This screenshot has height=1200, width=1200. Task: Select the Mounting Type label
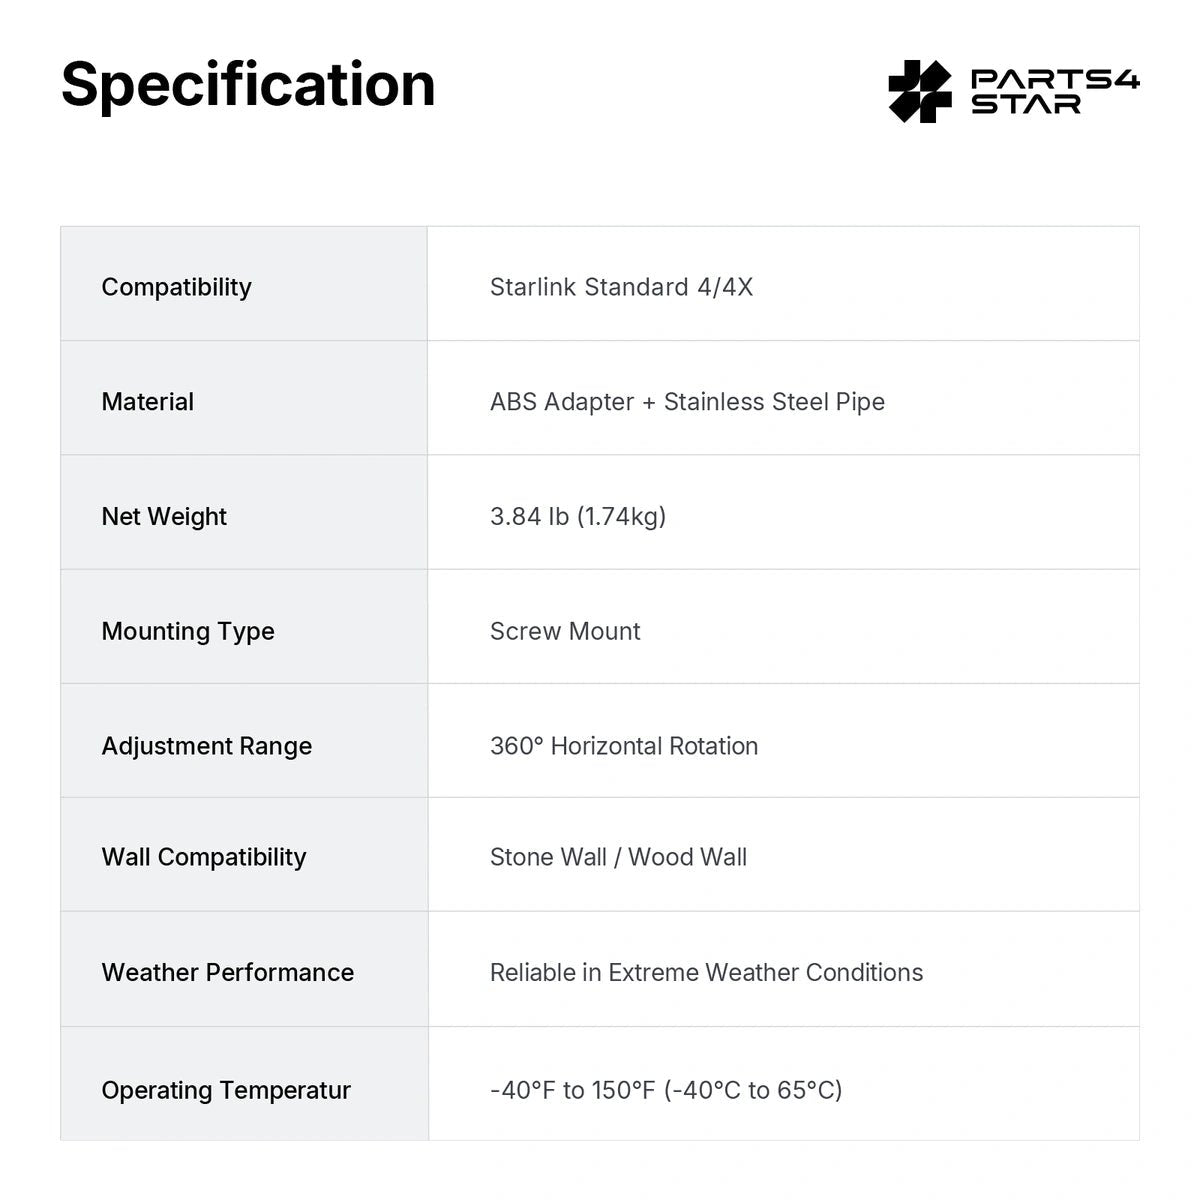[188, 632]
